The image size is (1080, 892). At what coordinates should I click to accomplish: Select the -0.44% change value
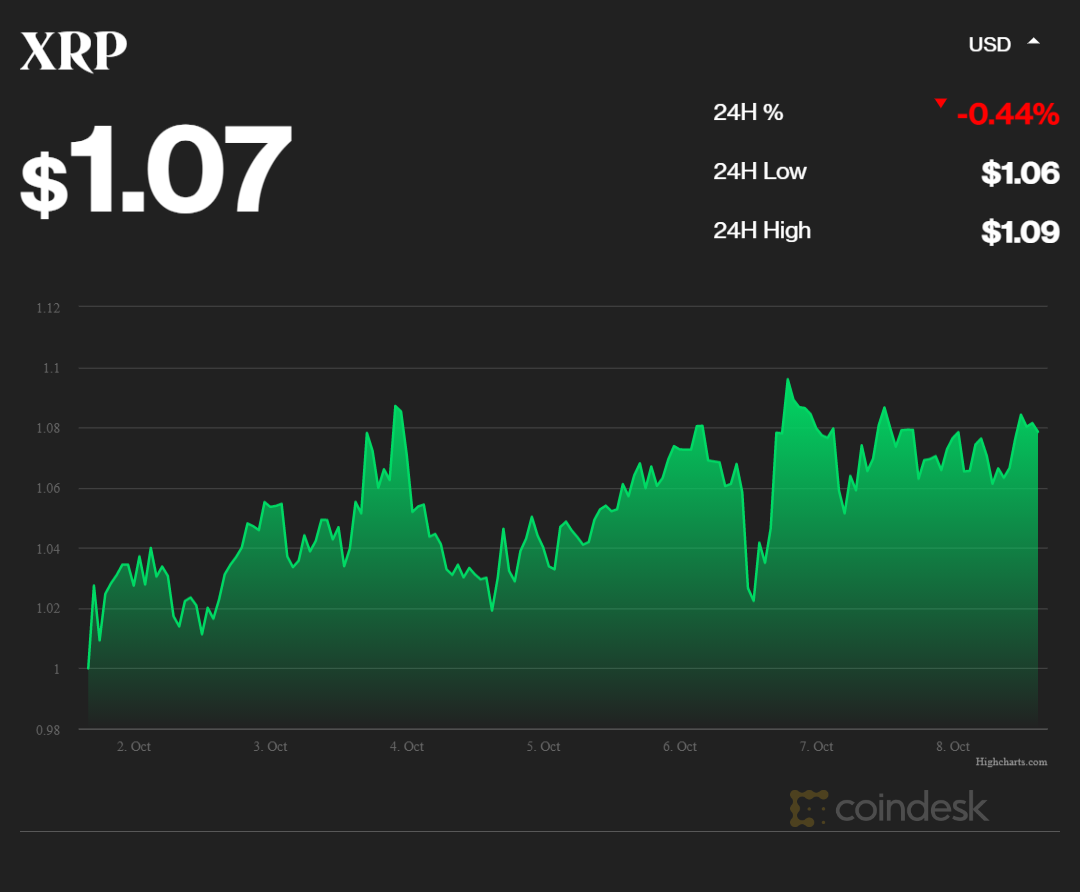coord(1007,115)
